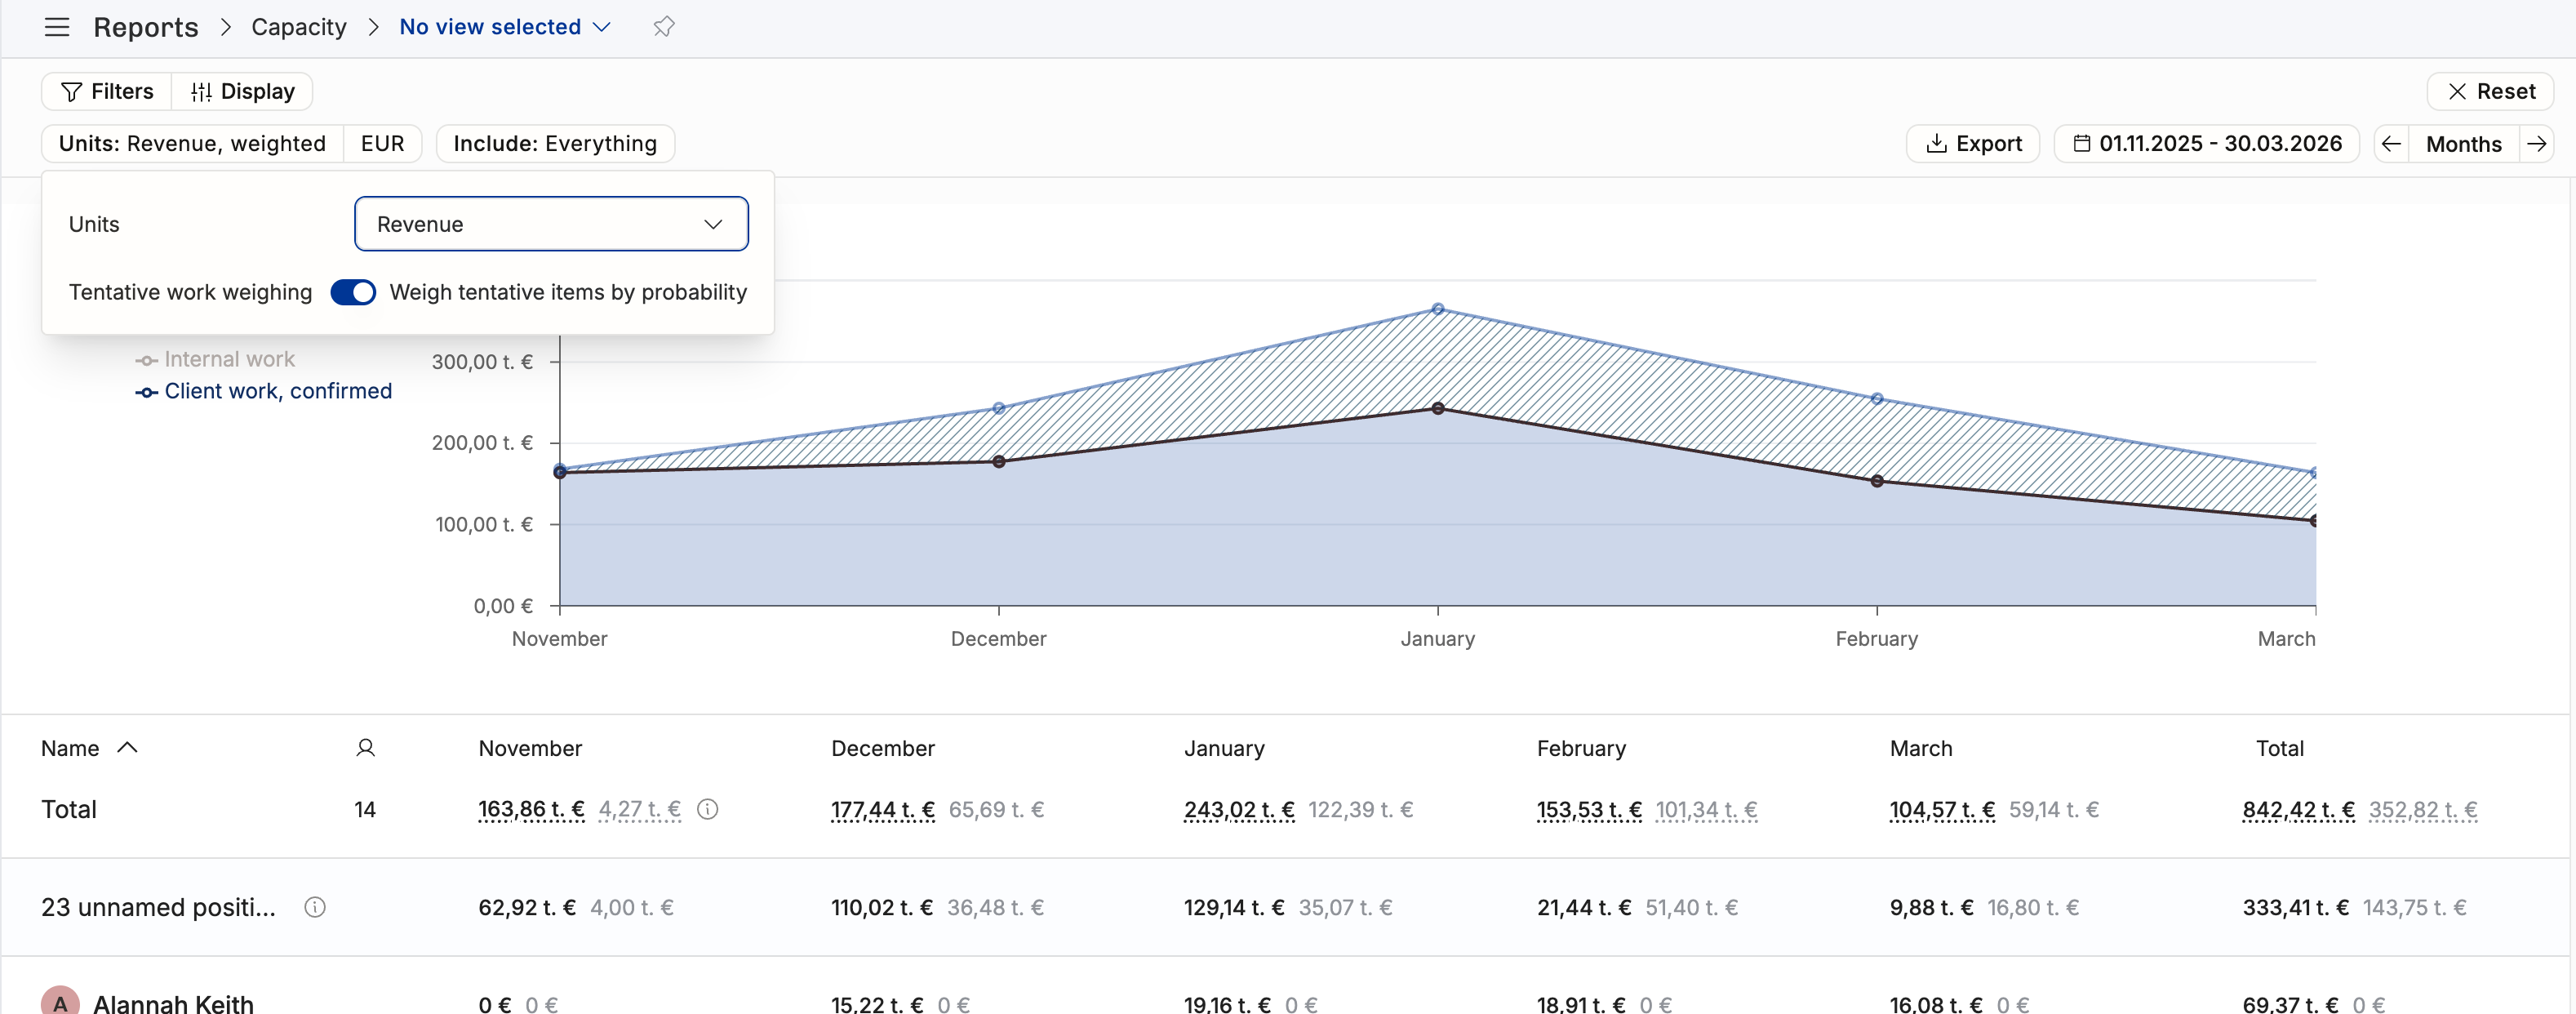The width and height of the screenshot is (2576, 1014).
Task: Open the hamburger navigation menu
Action: click(x=57, y=27)
